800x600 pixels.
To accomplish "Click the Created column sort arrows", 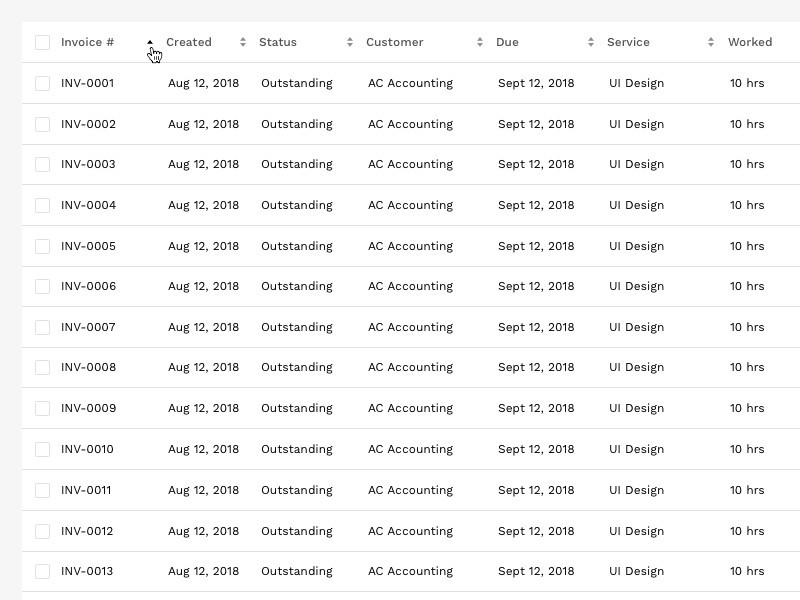I will [242, 42].
